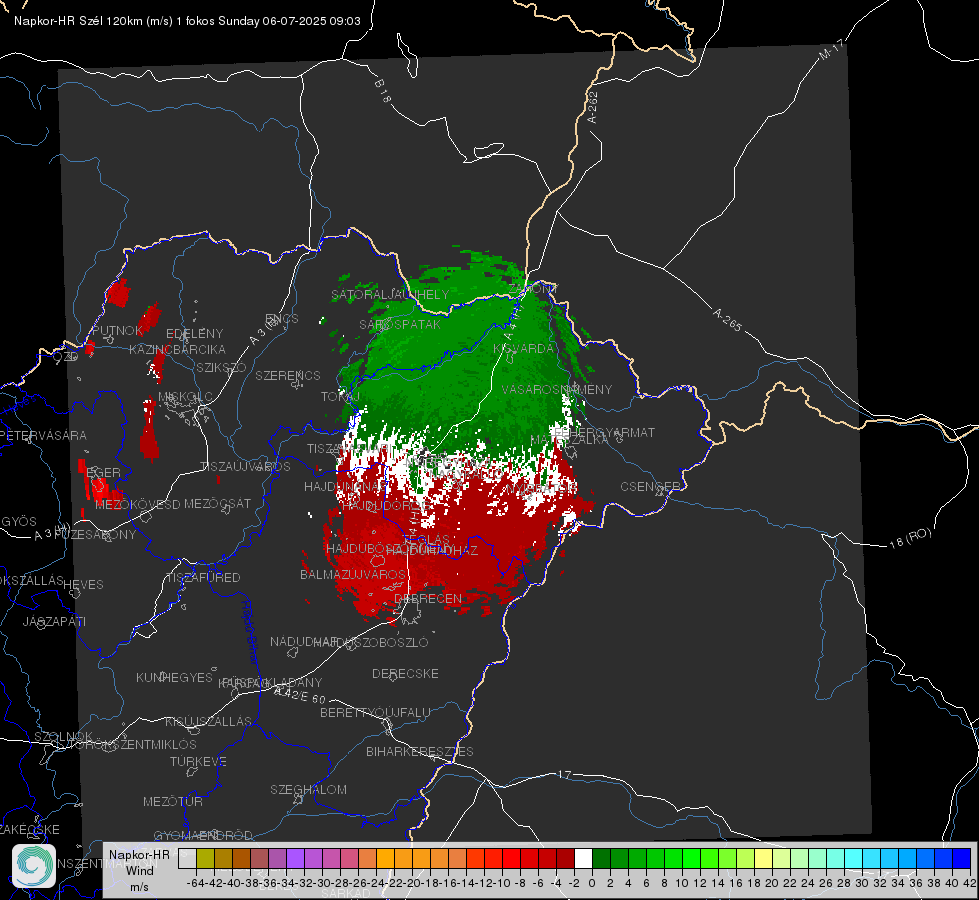Click the SÁROSPATAK label
This screenshot has height=900, width=979.
(400, 324)
